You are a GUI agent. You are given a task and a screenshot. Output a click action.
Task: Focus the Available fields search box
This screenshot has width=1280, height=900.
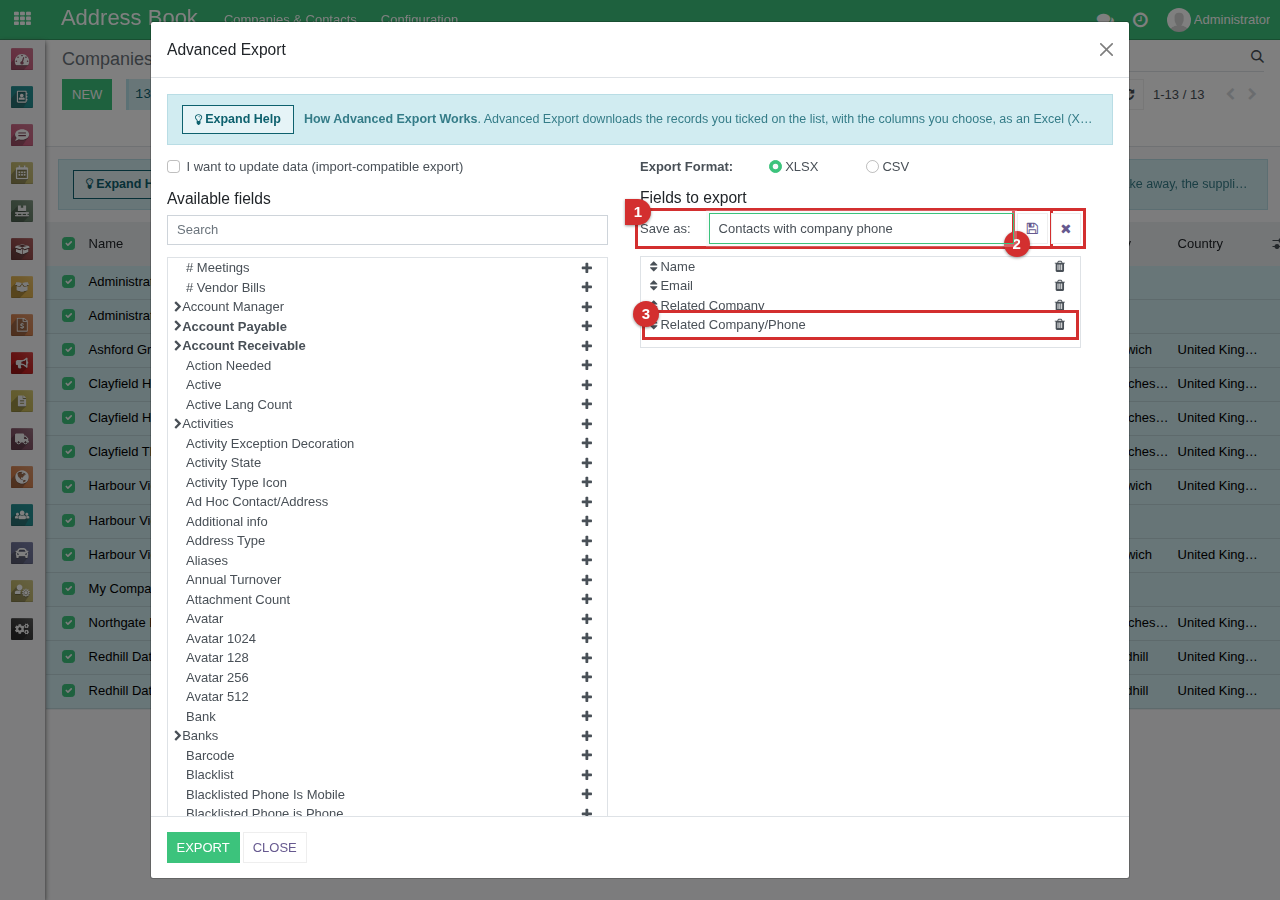click(x=387, y=230)
